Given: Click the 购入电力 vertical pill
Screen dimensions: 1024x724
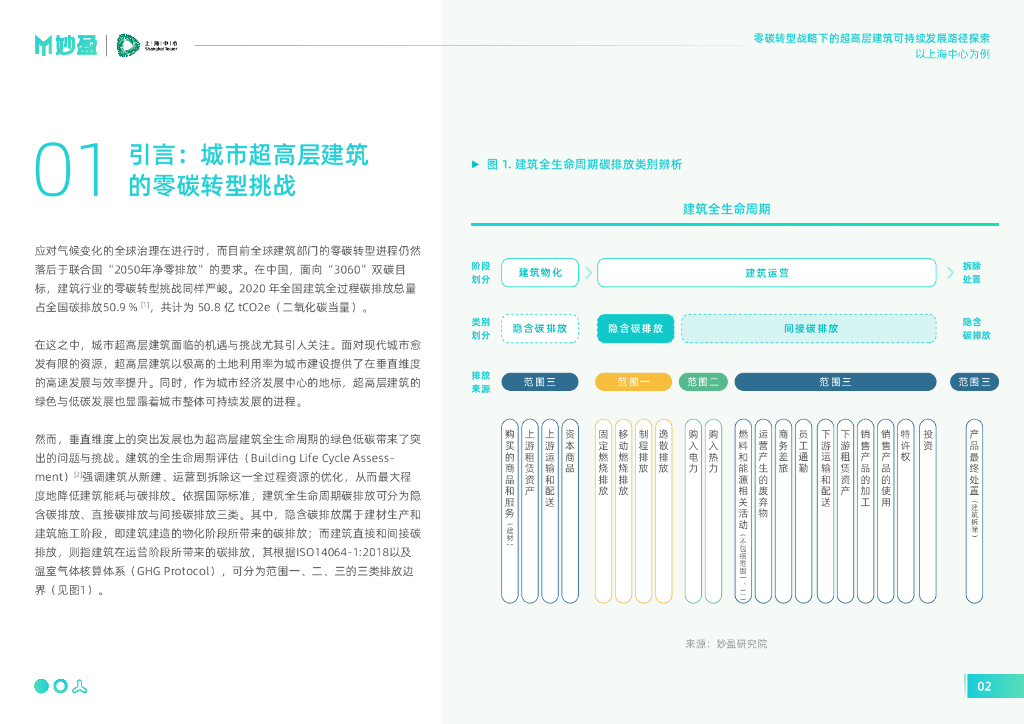Looking at the screenshot, I should pyautogui.click(x=693, y=511).
